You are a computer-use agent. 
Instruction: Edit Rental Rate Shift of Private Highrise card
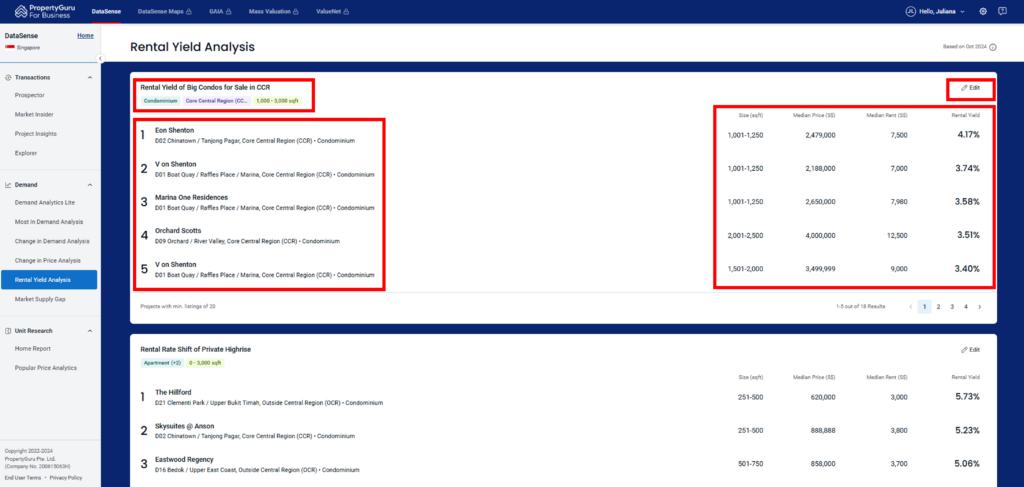[970, 349]
